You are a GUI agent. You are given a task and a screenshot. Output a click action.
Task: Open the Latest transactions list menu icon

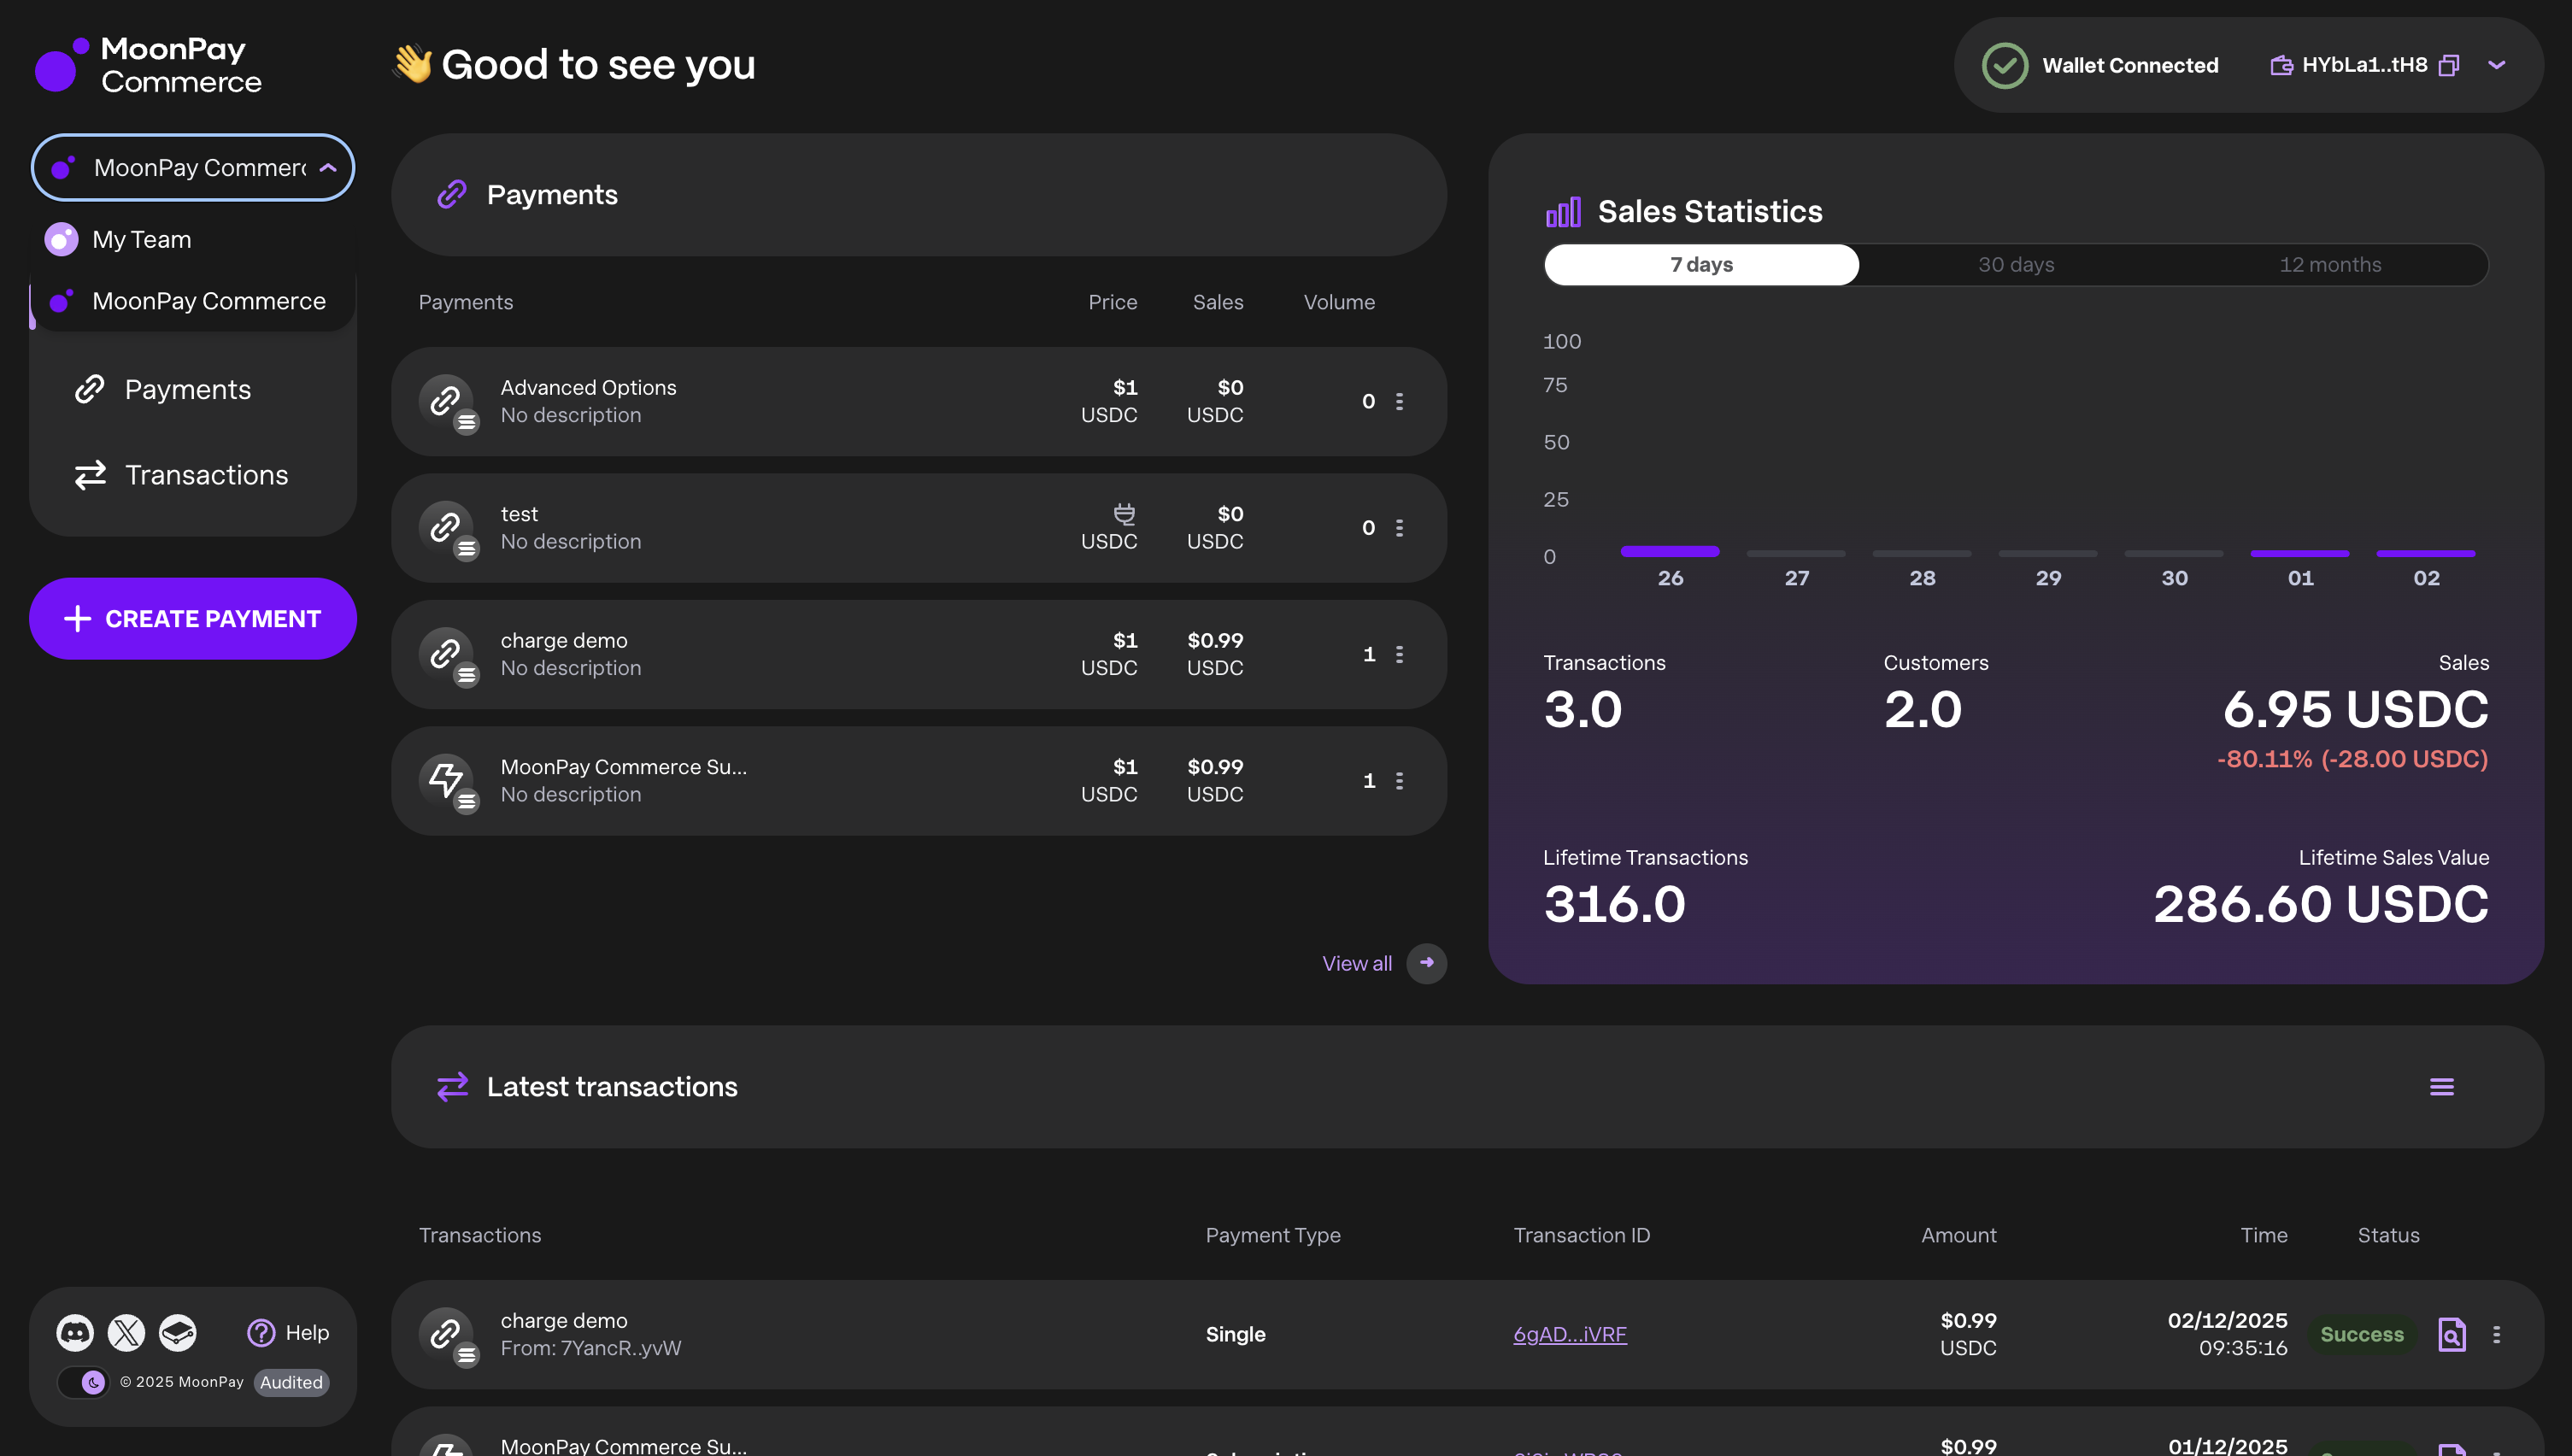[2441, 1087]
